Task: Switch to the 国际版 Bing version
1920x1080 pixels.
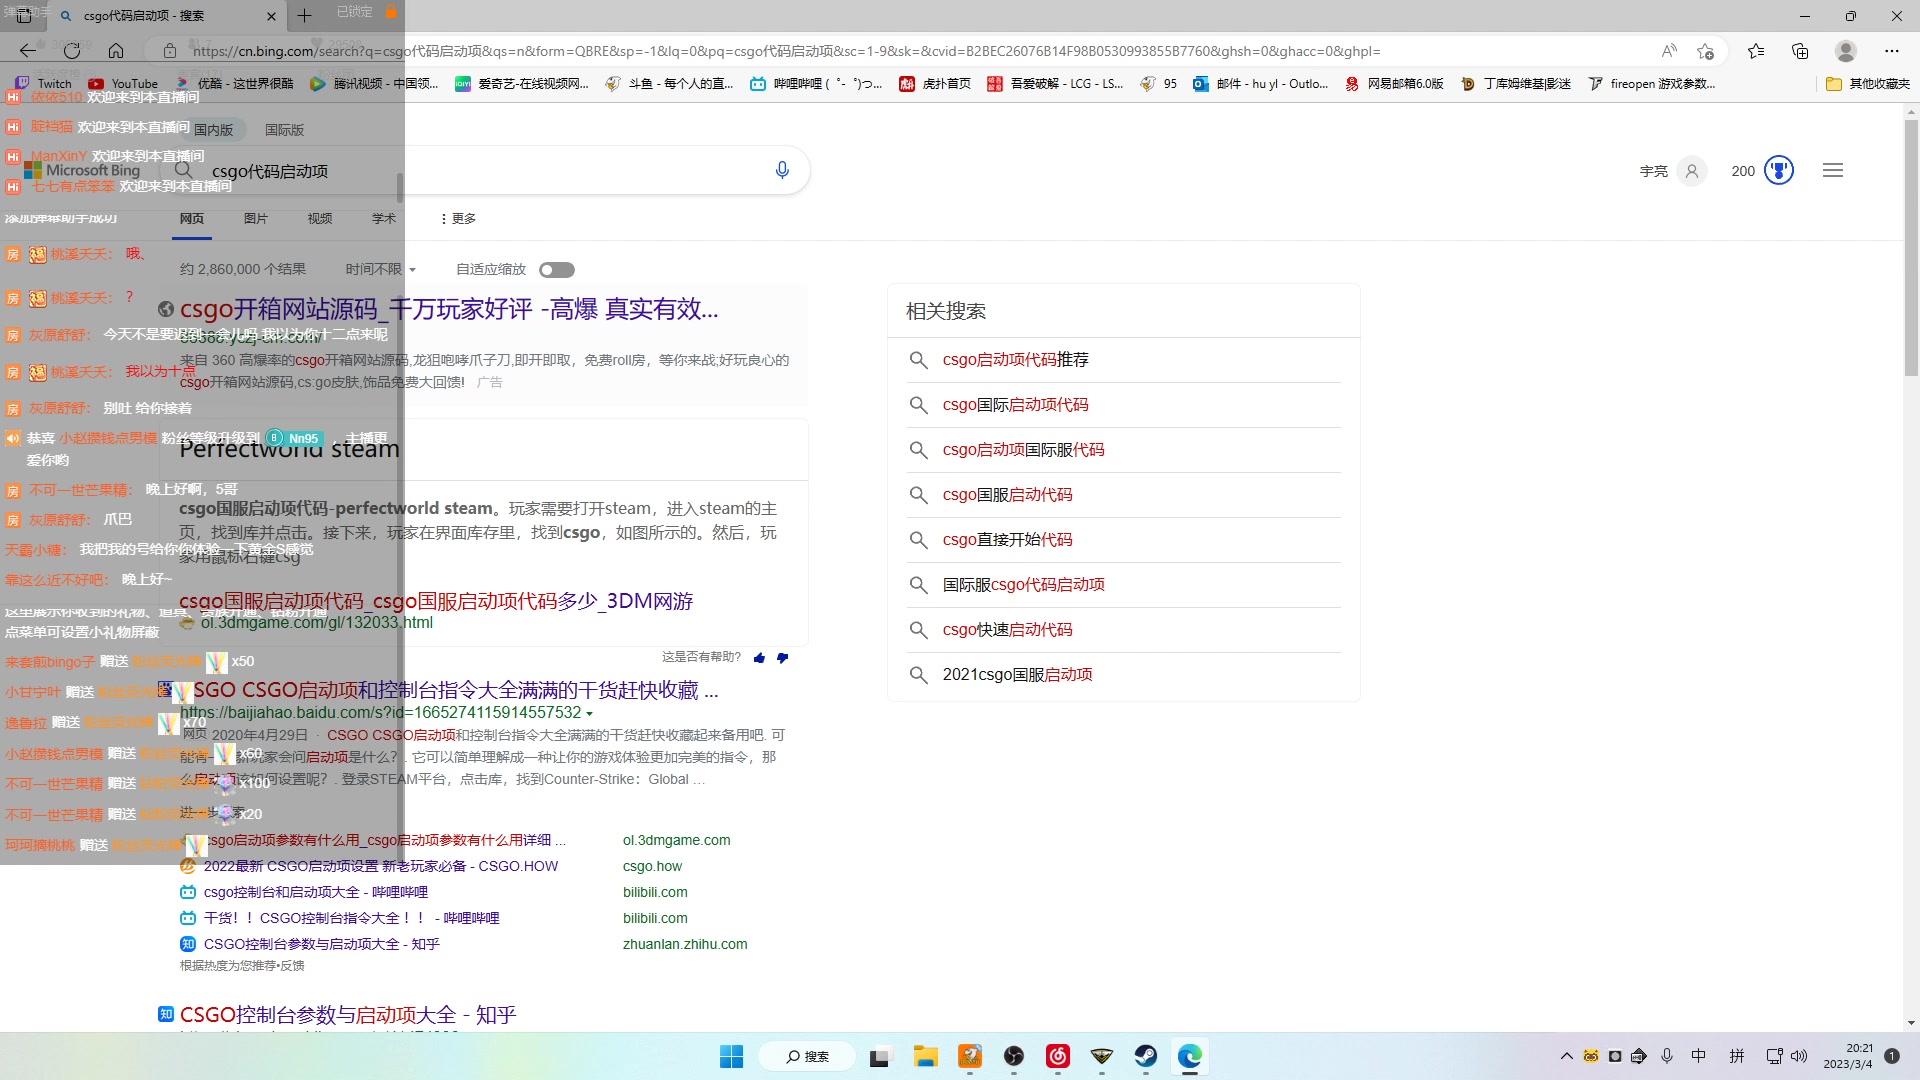Action: coord(284,130)
